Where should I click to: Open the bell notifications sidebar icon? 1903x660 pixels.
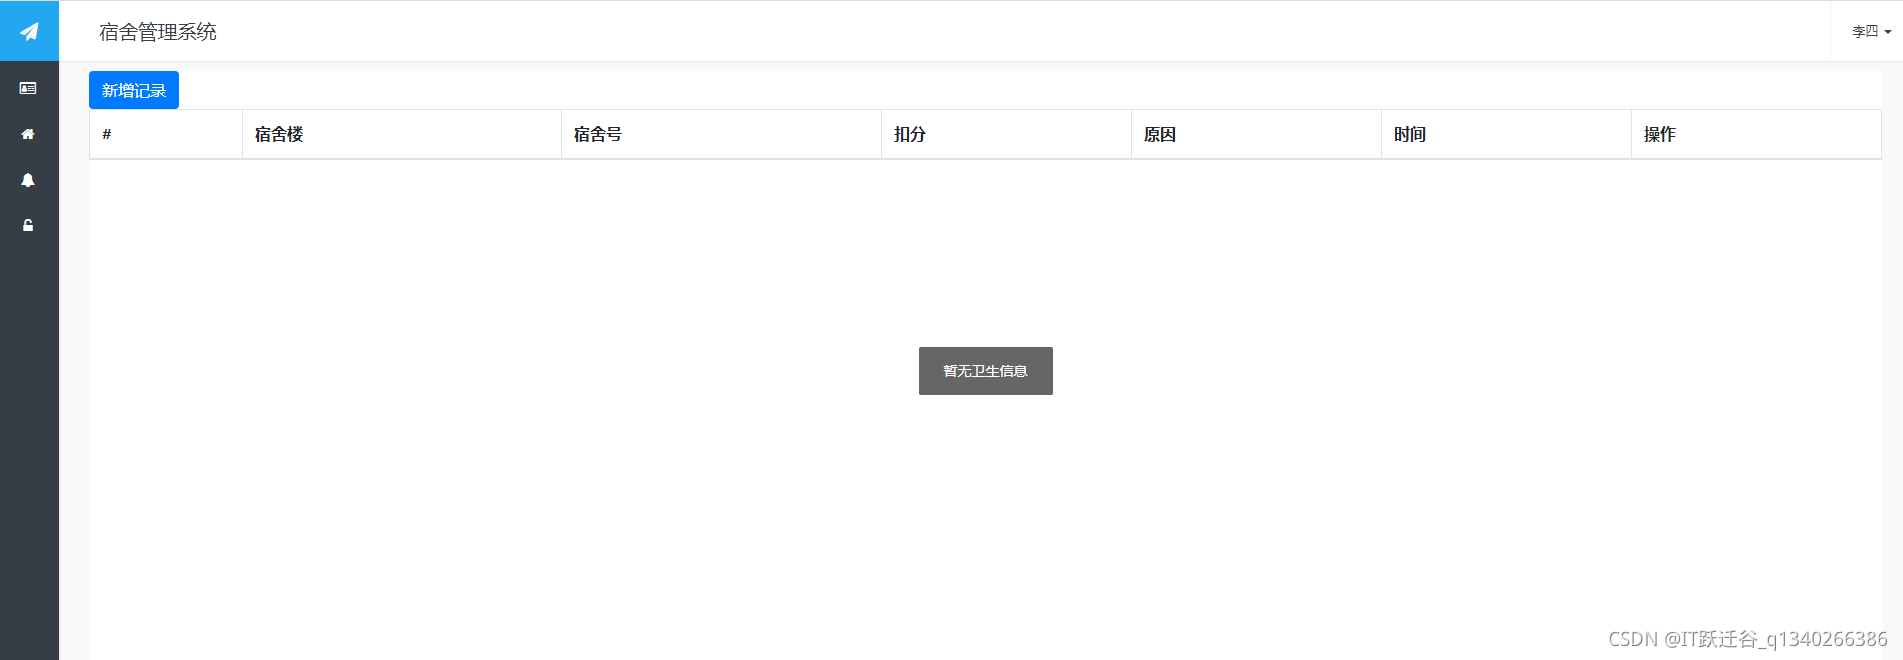pyautogui.click(x=28, y=180)
